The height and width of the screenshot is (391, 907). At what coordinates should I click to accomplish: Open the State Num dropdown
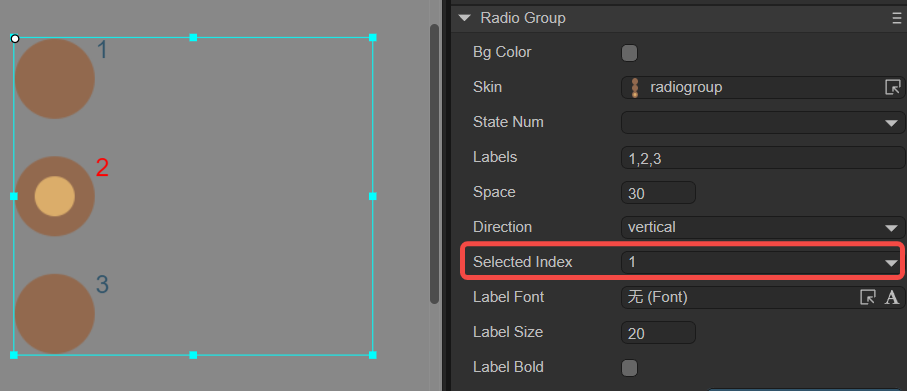pos(762,123)
